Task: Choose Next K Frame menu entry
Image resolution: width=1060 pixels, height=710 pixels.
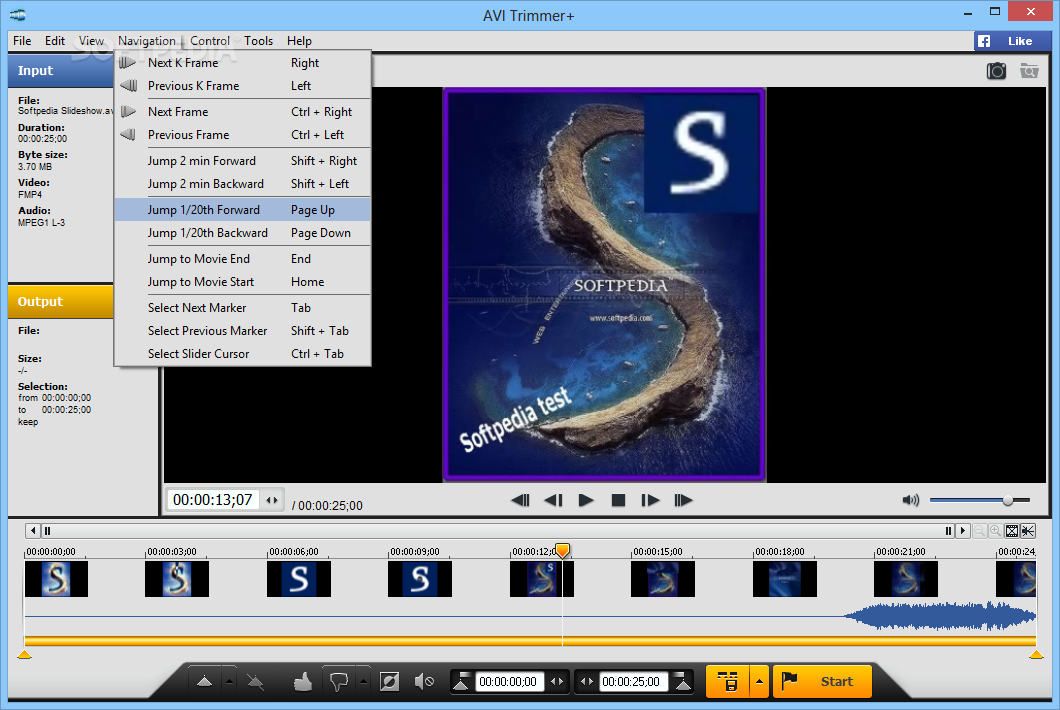Action: (x=243, y=63)
